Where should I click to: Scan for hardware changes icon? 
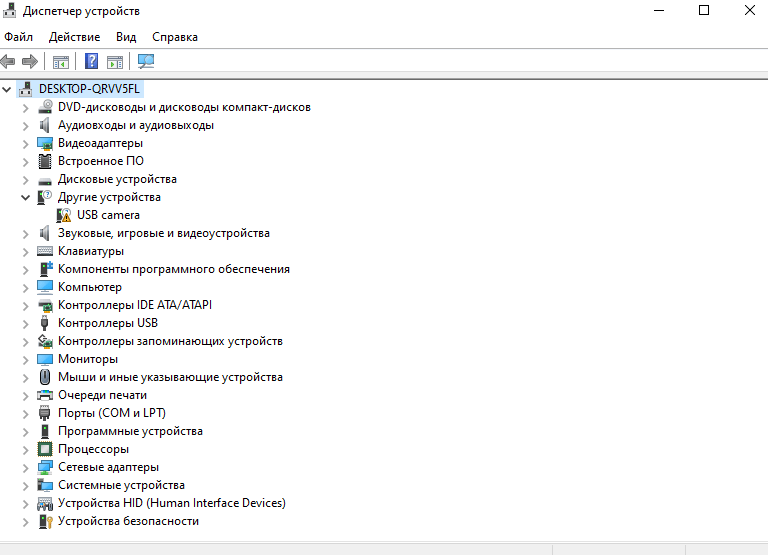click(146, 61)
